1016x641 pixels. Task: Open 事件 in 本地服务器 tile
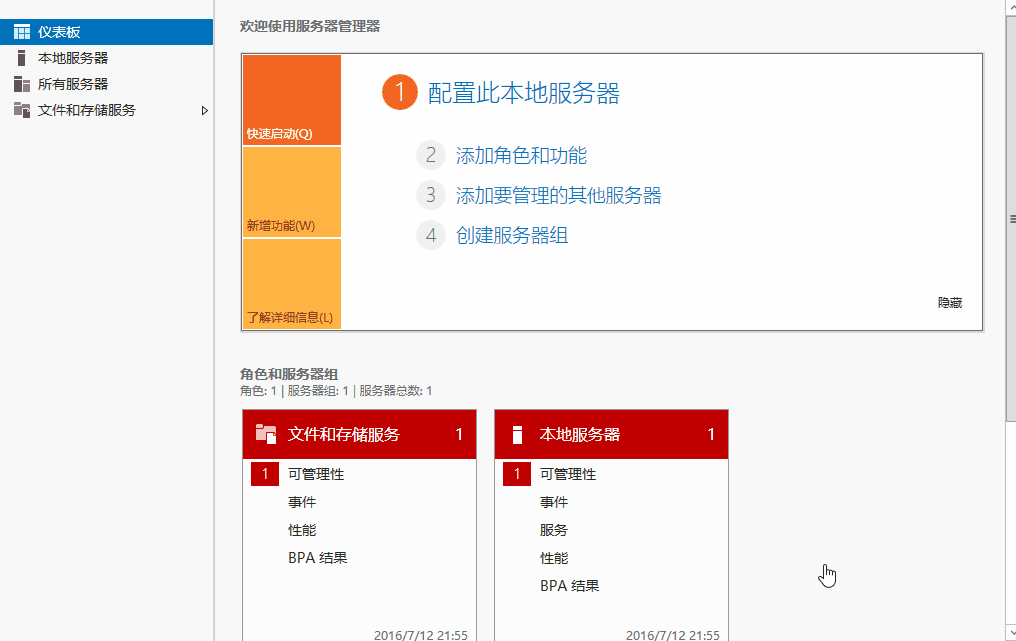click(x=554, y=502)
